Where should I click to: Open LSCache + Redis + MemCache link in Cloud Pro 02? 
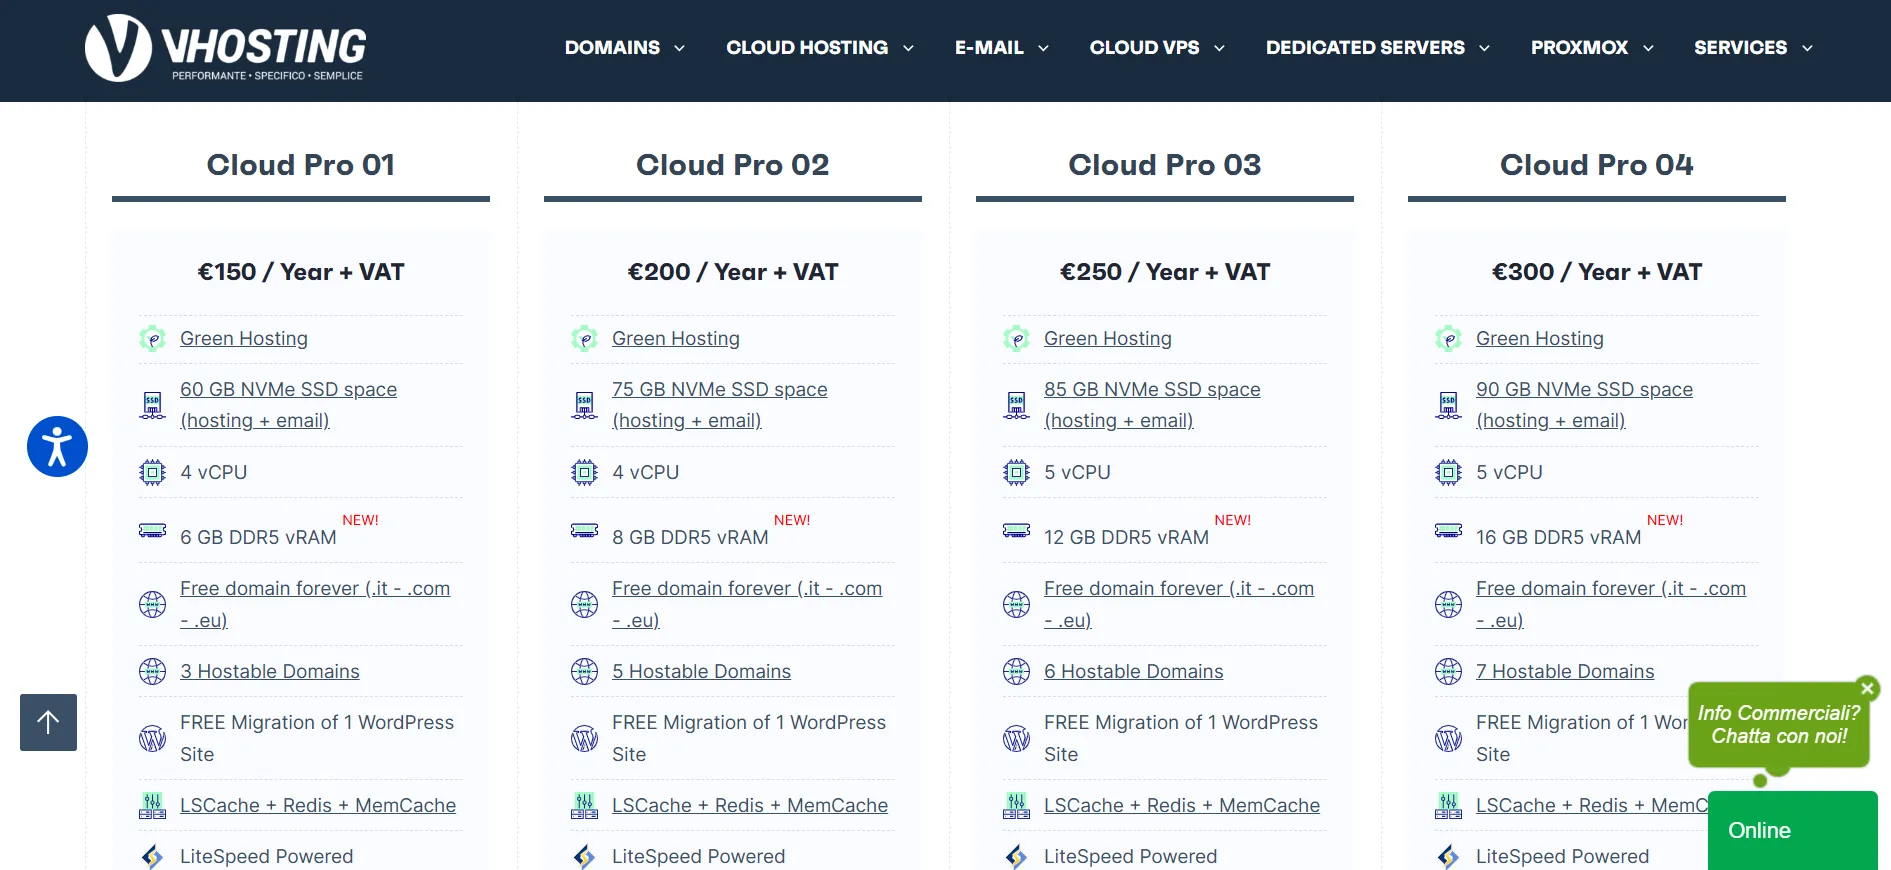[x=750, y=805]
